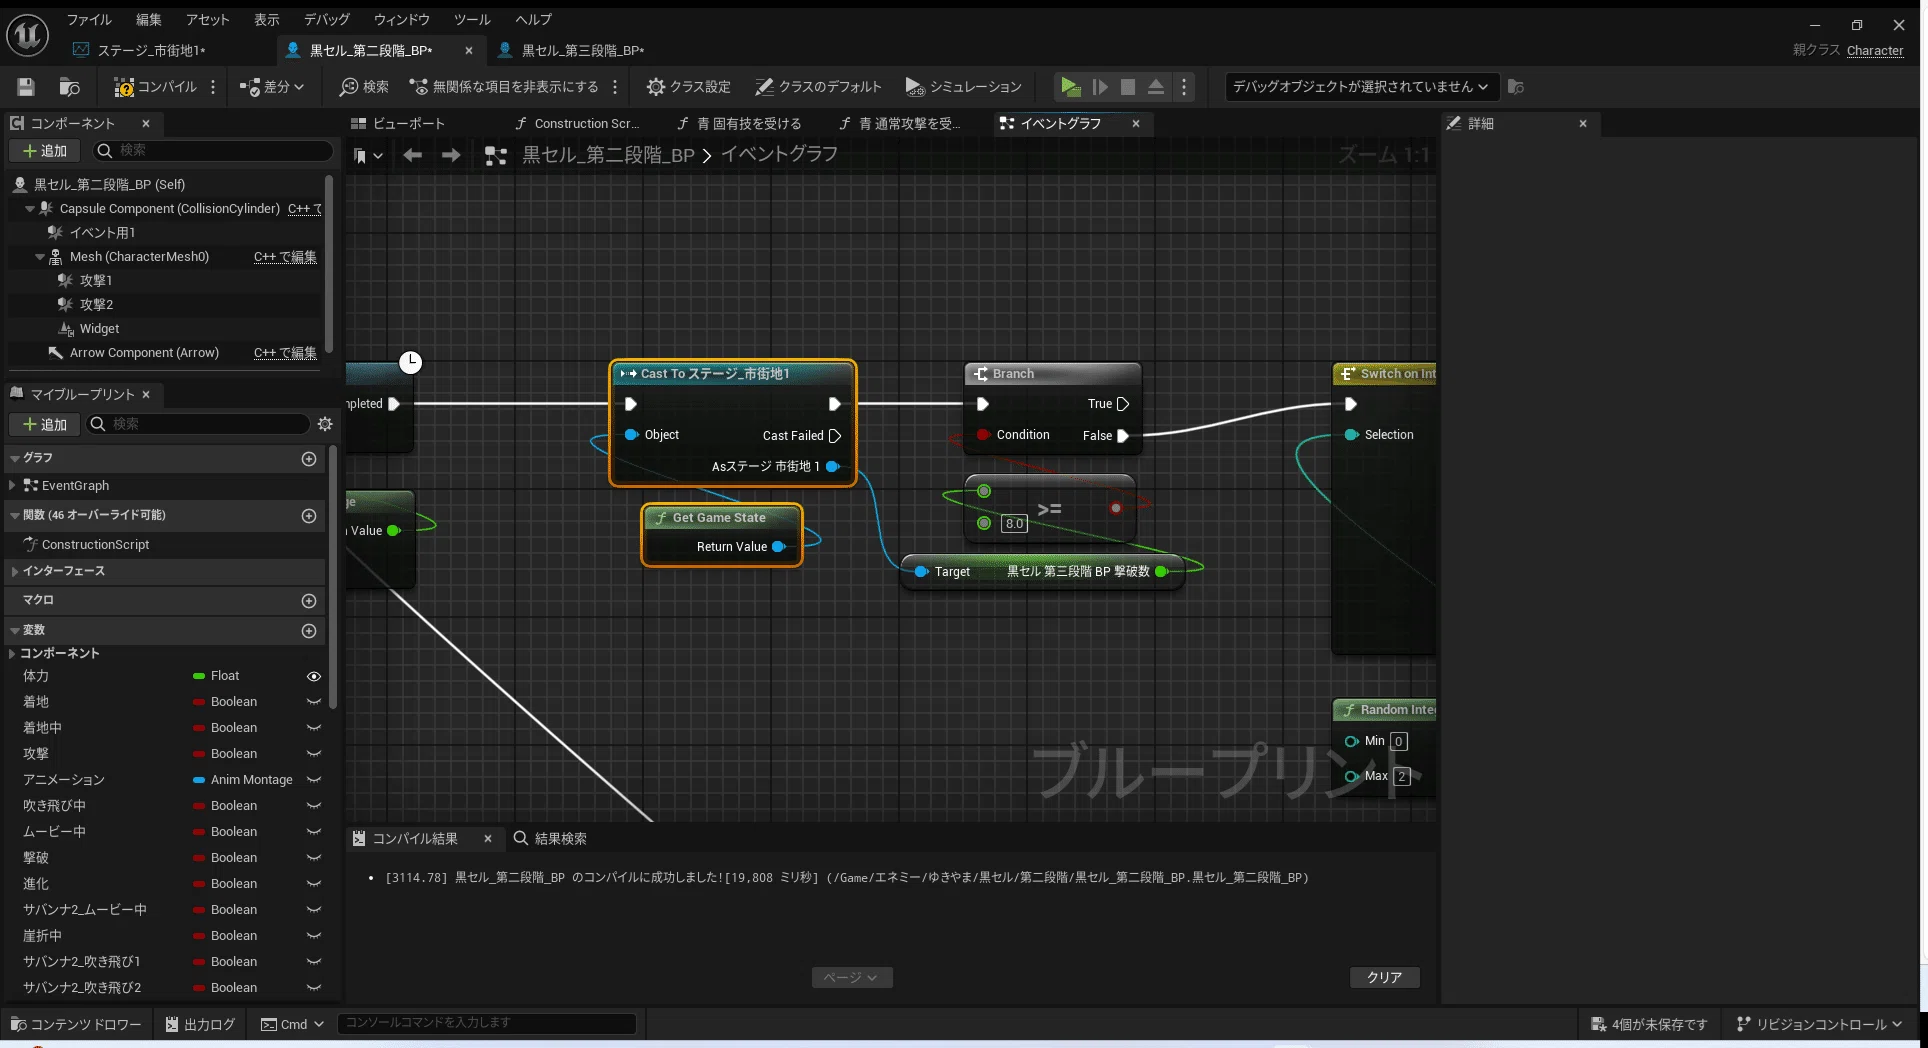
Task: Toggle 無関係な項目を非表示にする option
Action: point(504,87)
